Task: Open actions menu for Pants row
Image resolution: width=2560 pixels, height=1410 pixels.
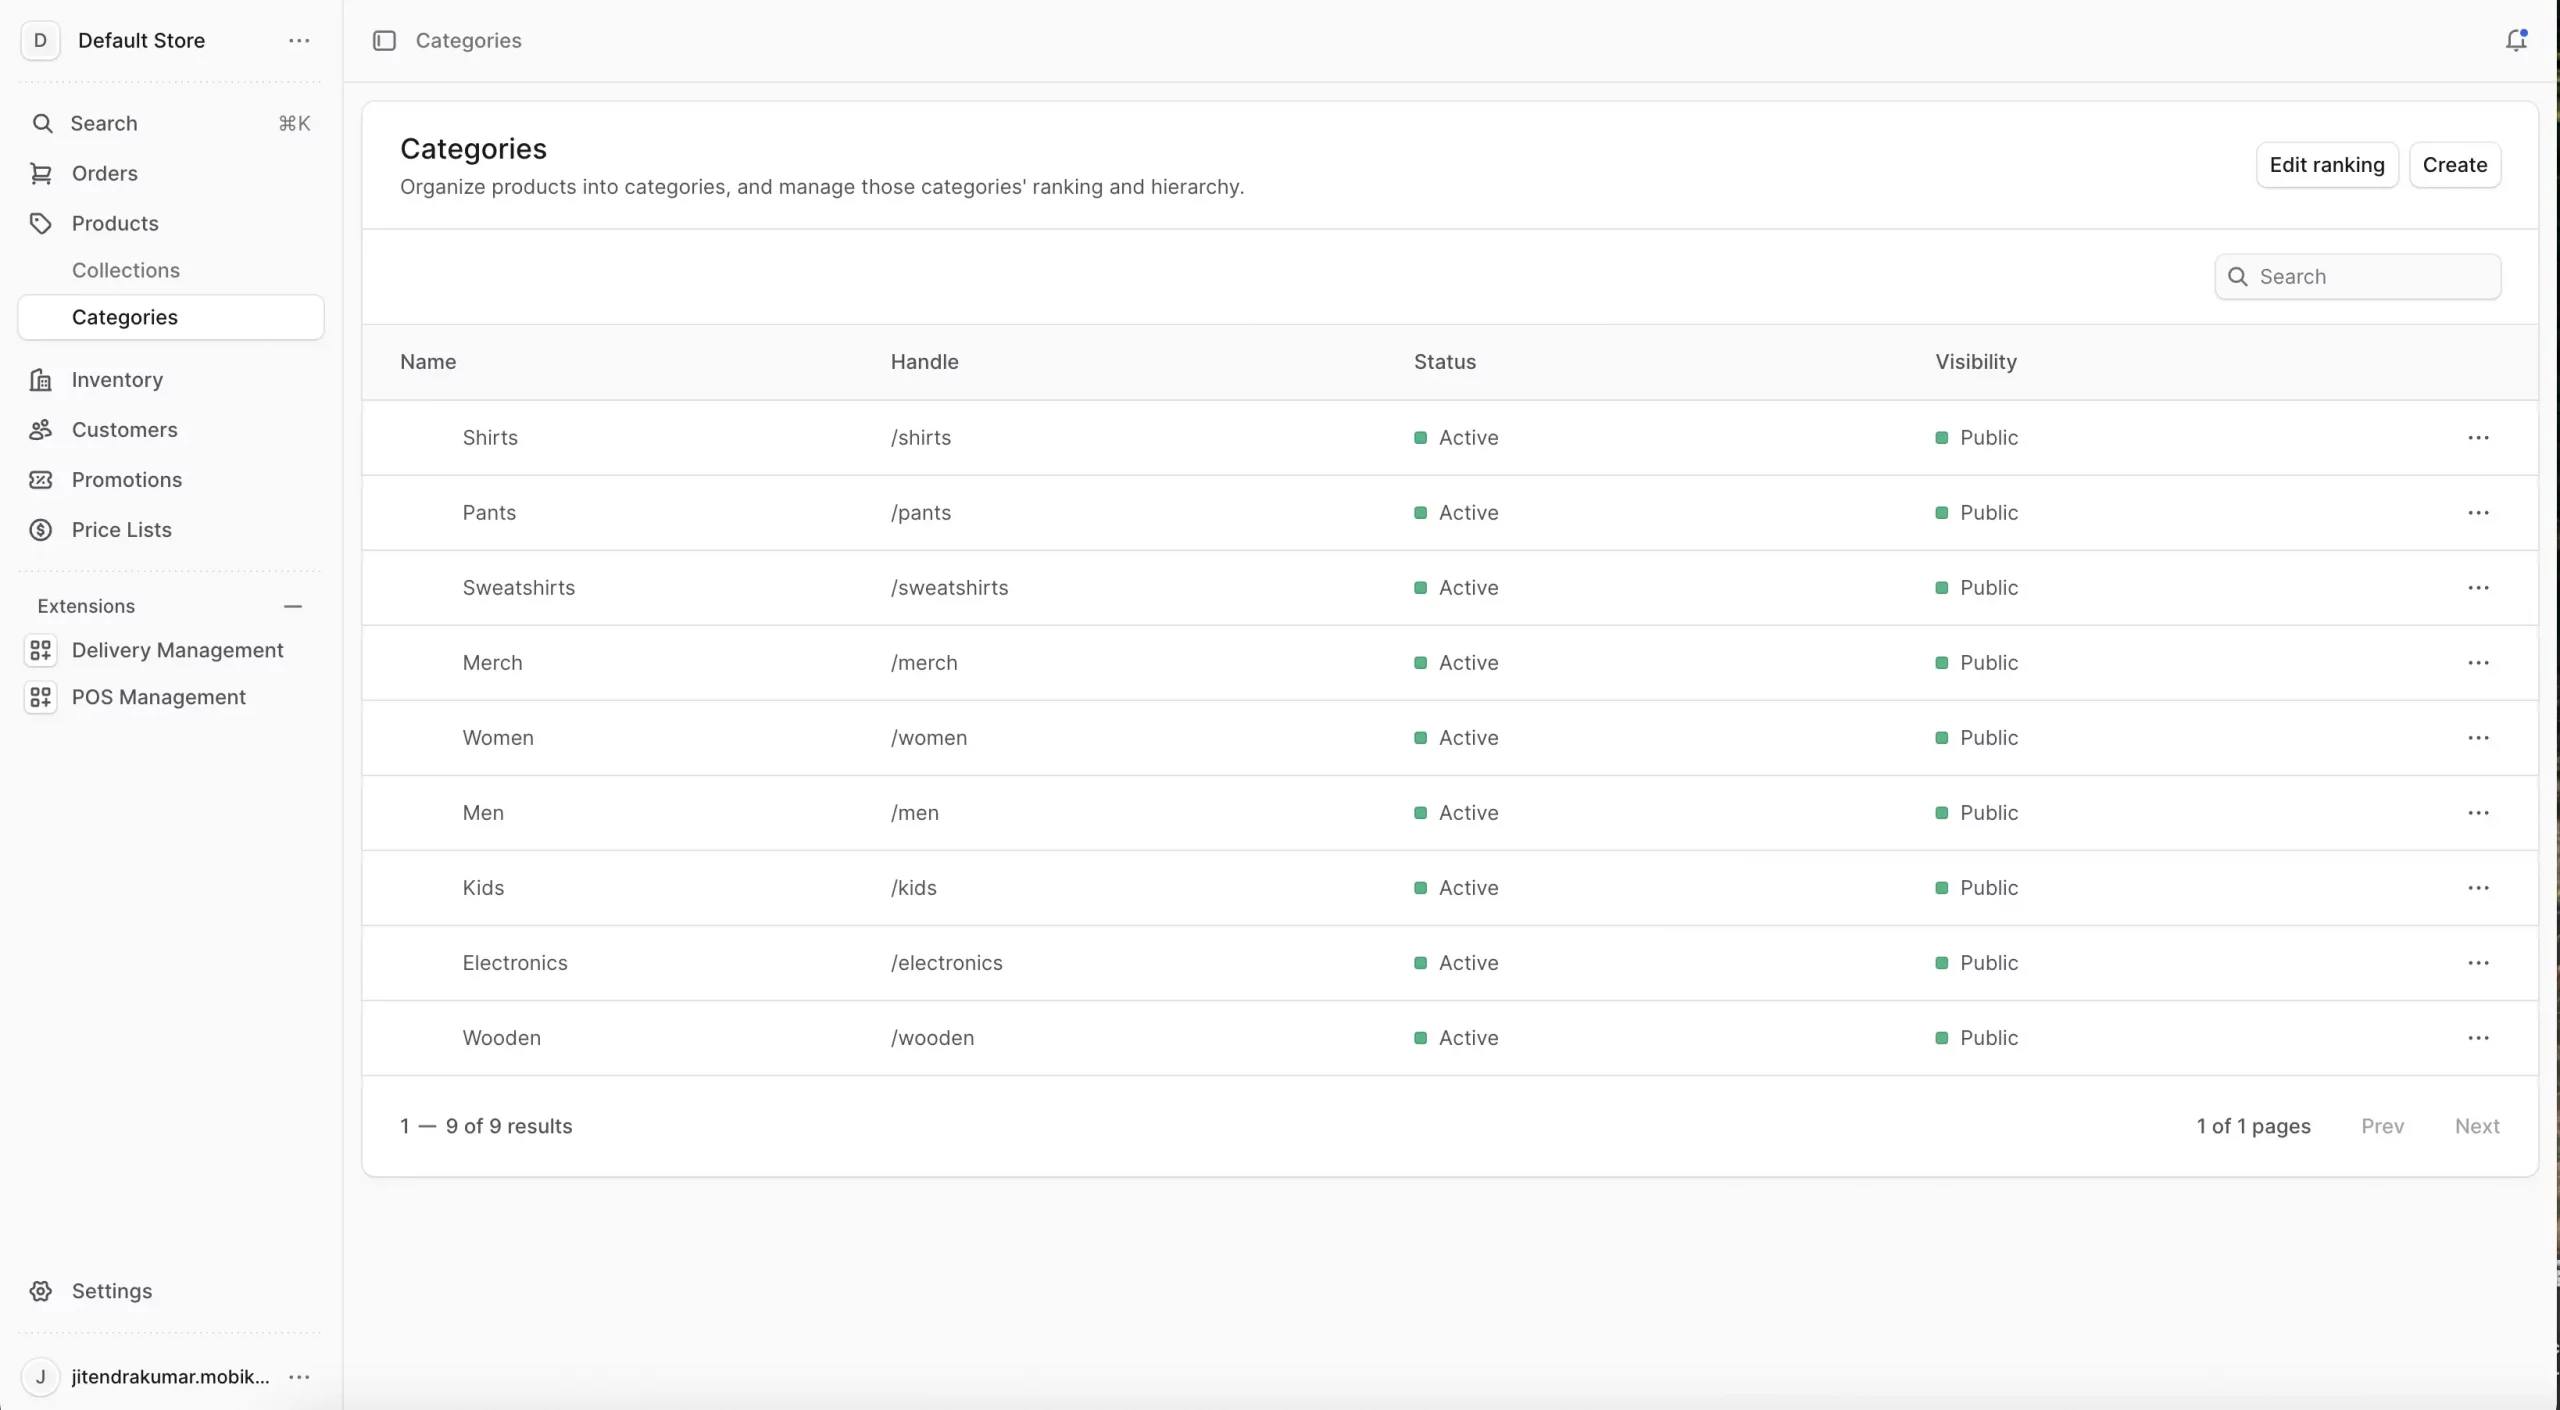Action: [2478, 513]
